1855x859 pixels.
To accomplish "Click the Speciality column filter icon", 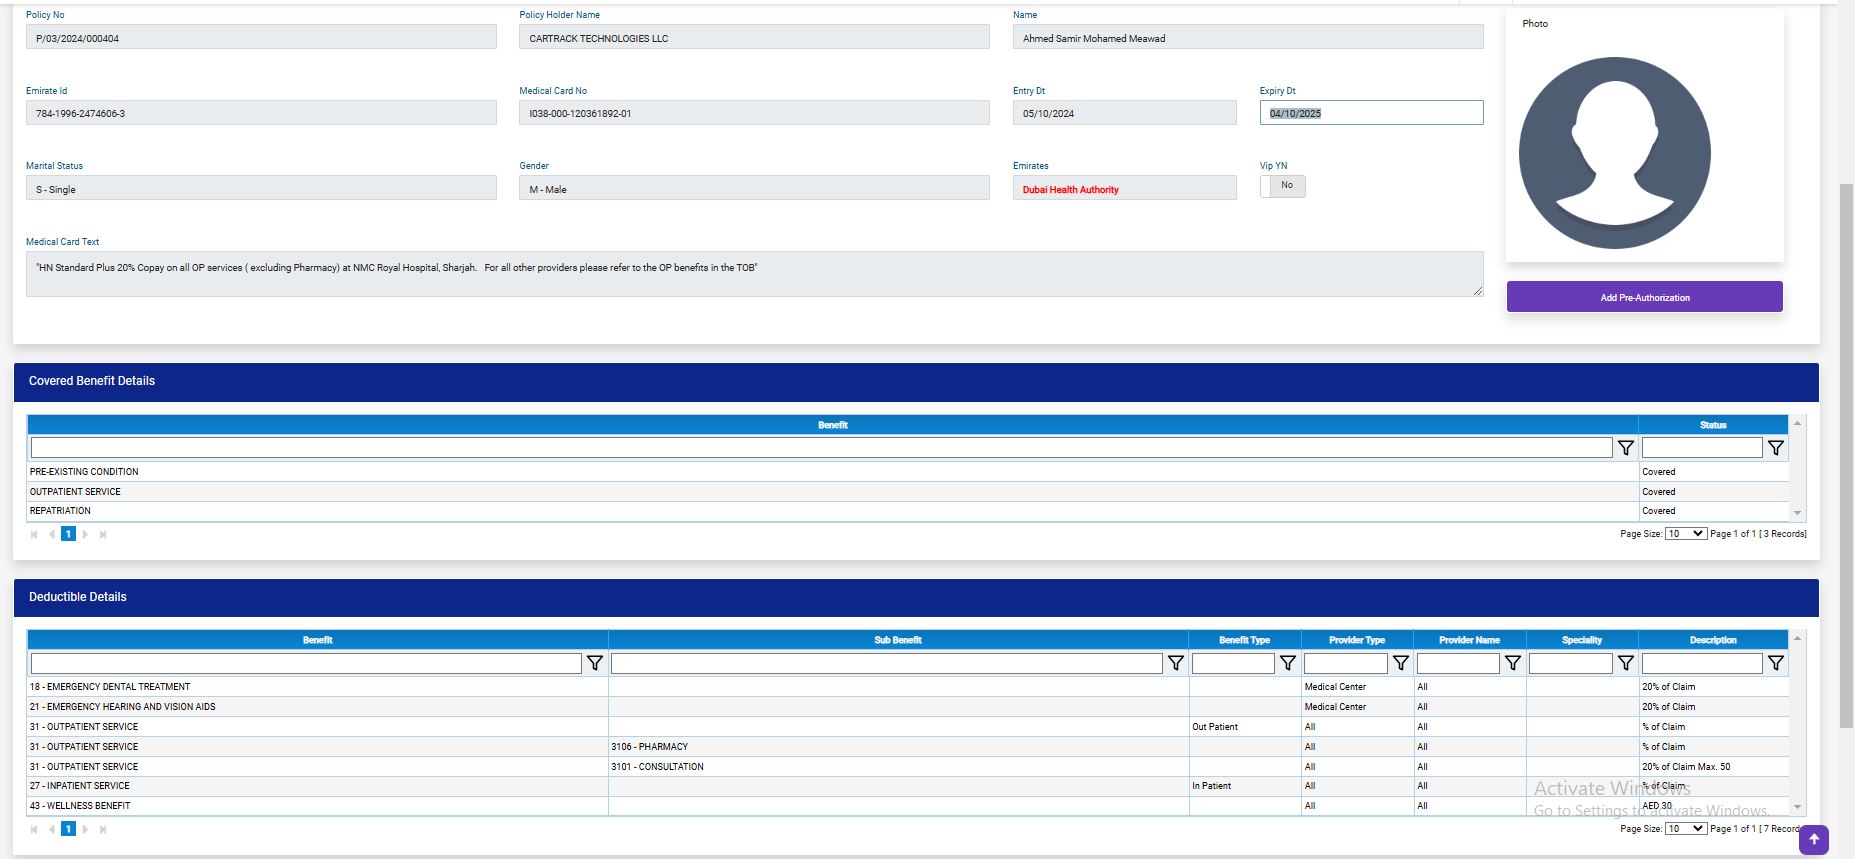I will point(1625,663).
